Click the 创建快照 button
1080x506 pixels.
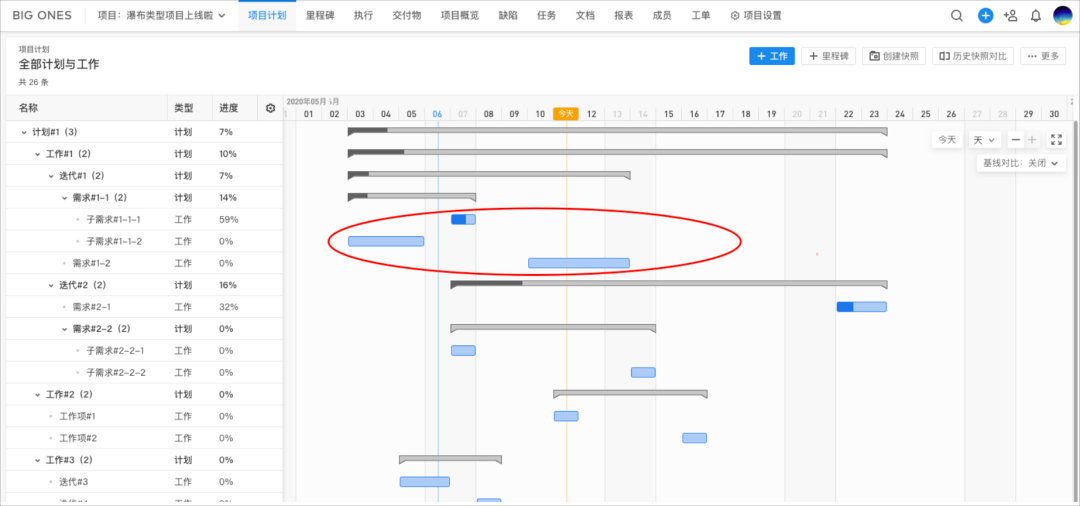coord(894,56)
